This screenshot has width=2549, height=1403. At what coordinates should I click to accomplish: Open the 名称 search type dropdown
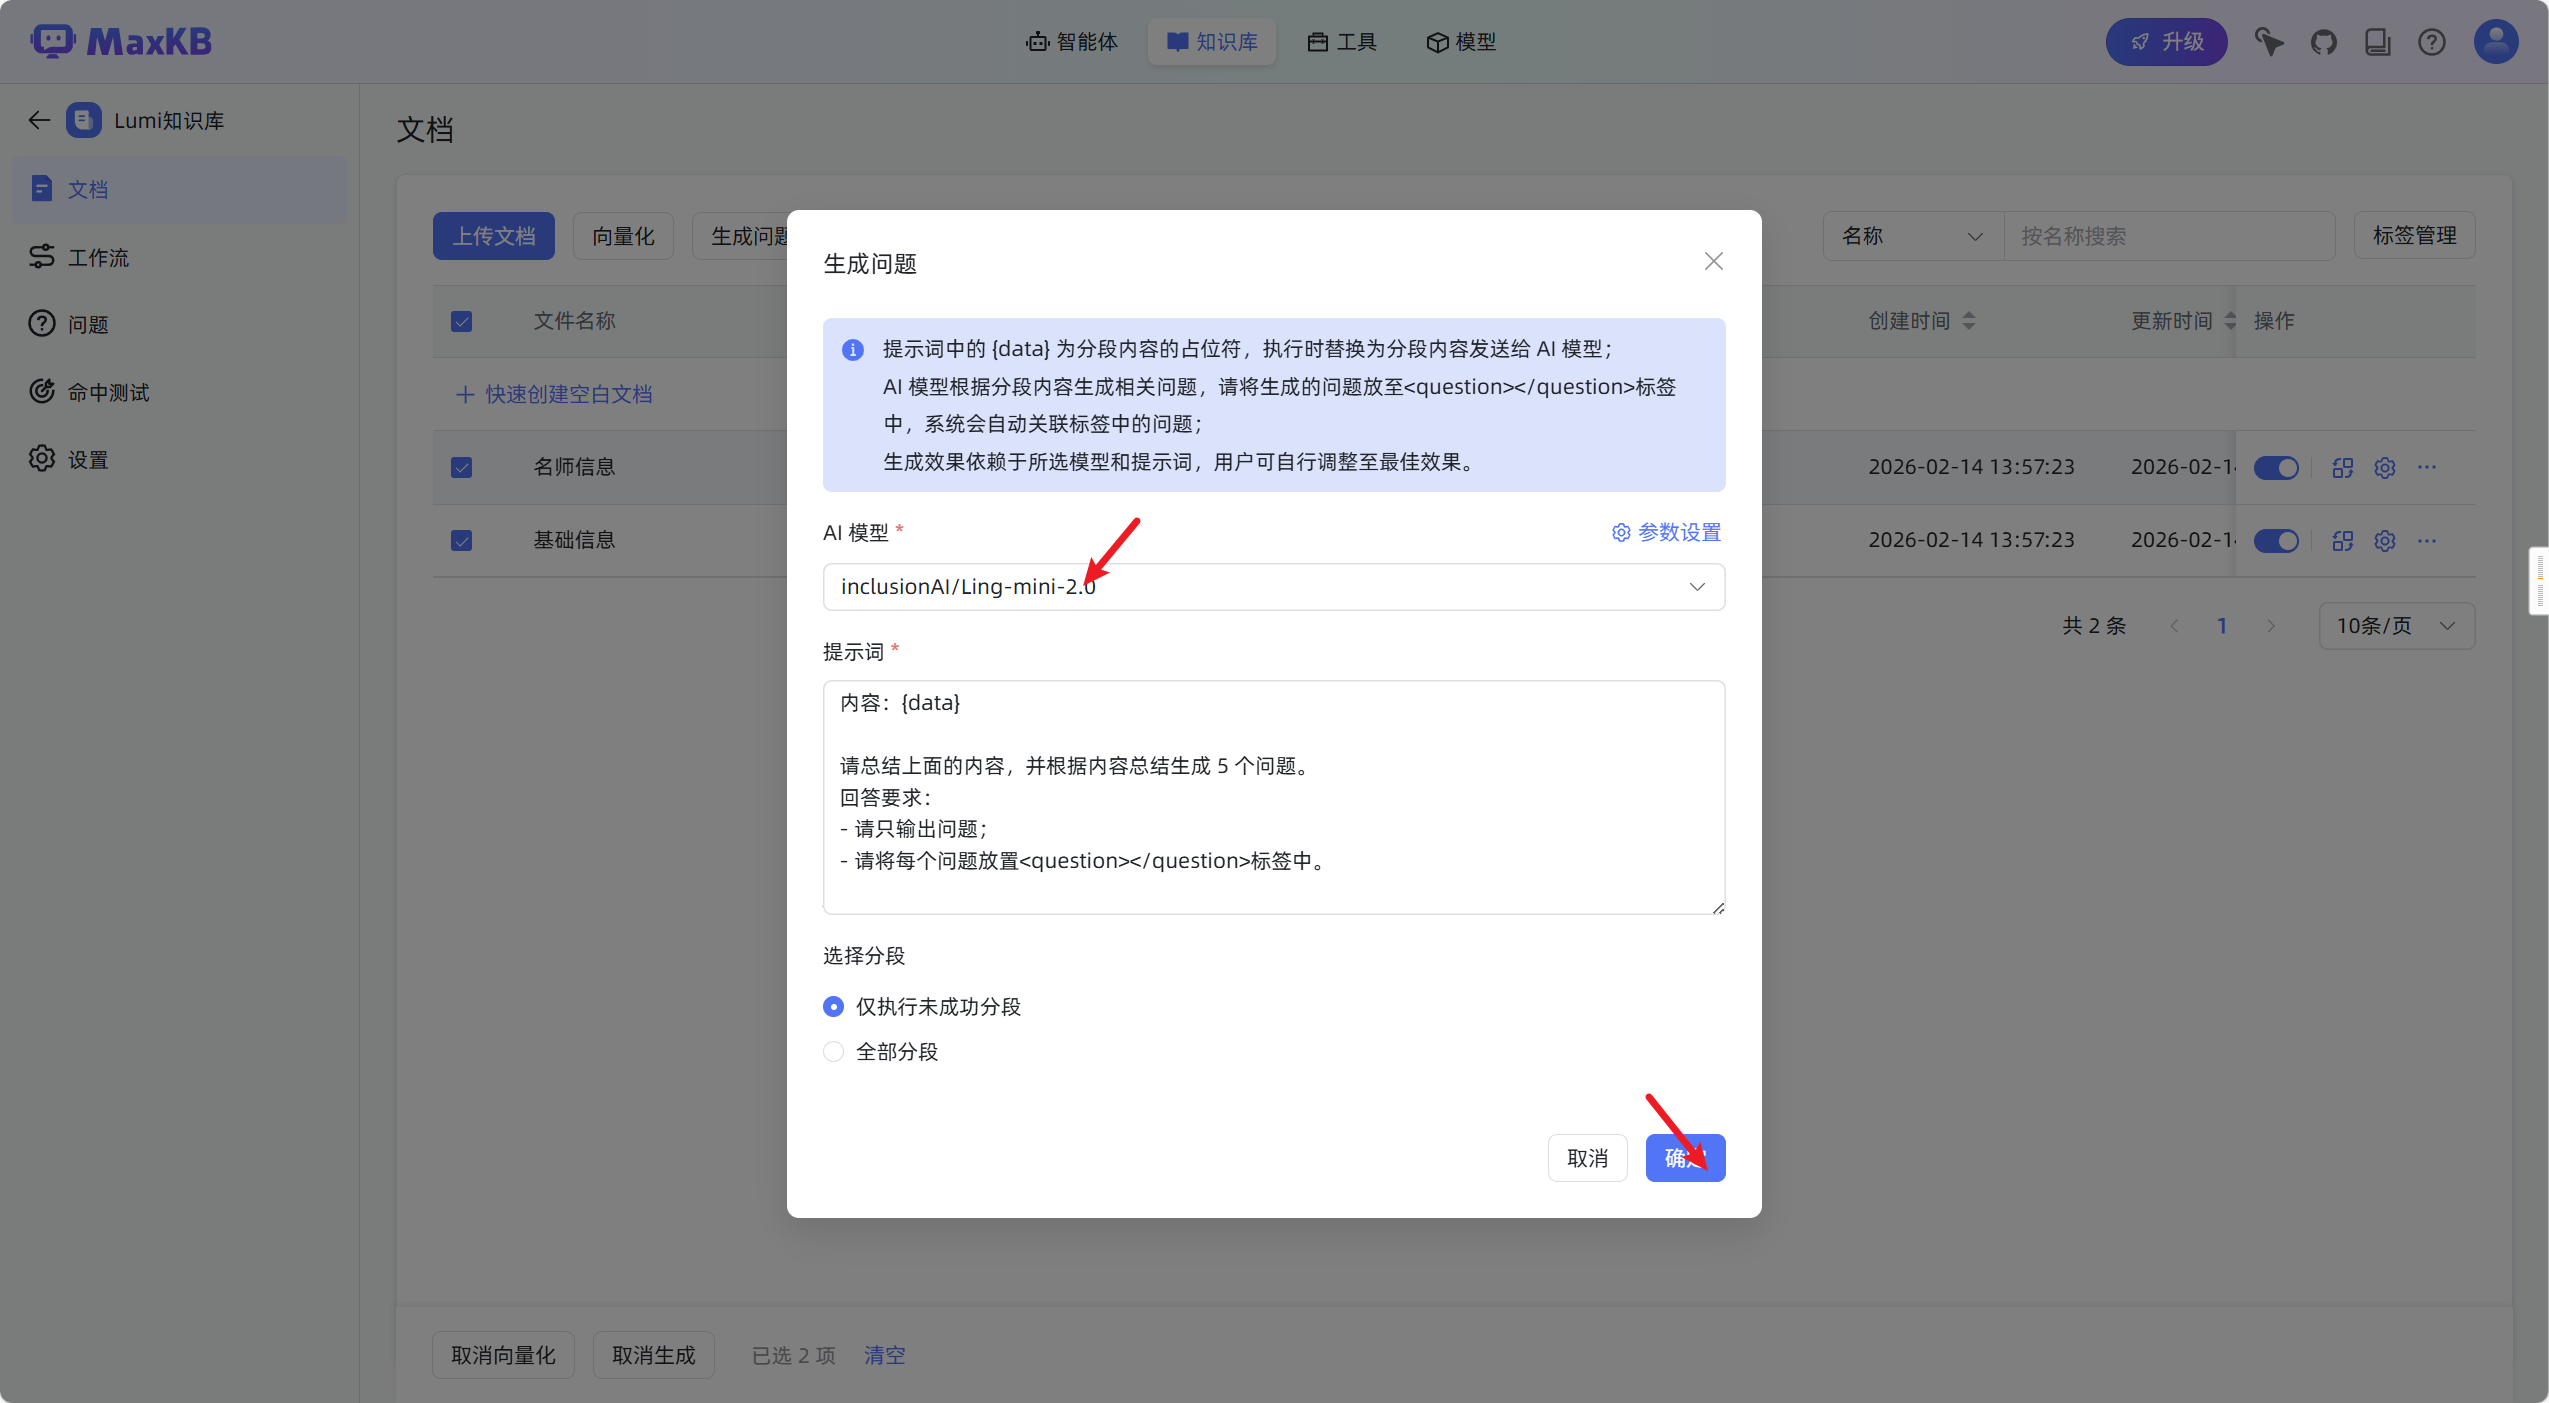[x=1911, y=236]
